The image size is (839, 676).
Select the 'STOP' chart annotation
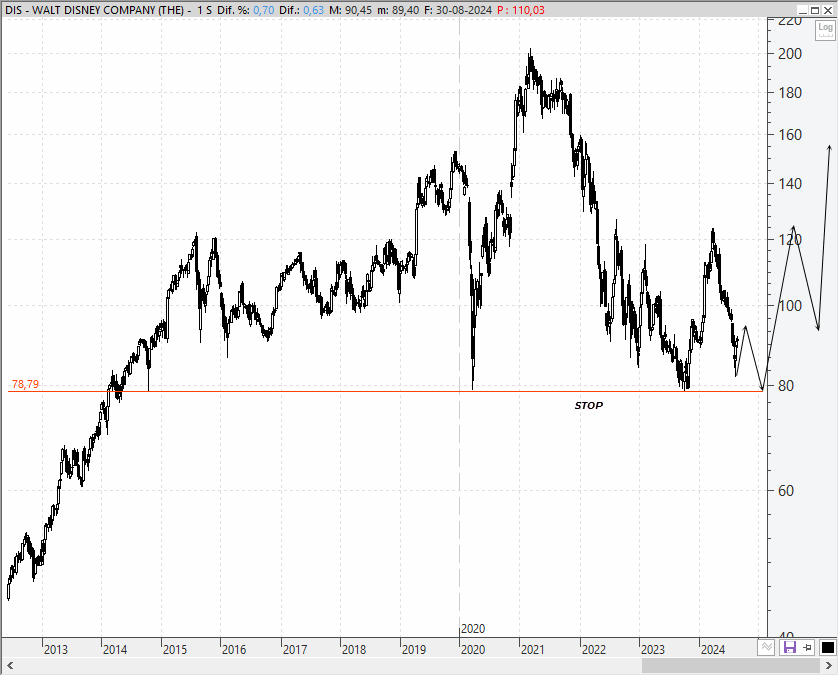[589, 406]
